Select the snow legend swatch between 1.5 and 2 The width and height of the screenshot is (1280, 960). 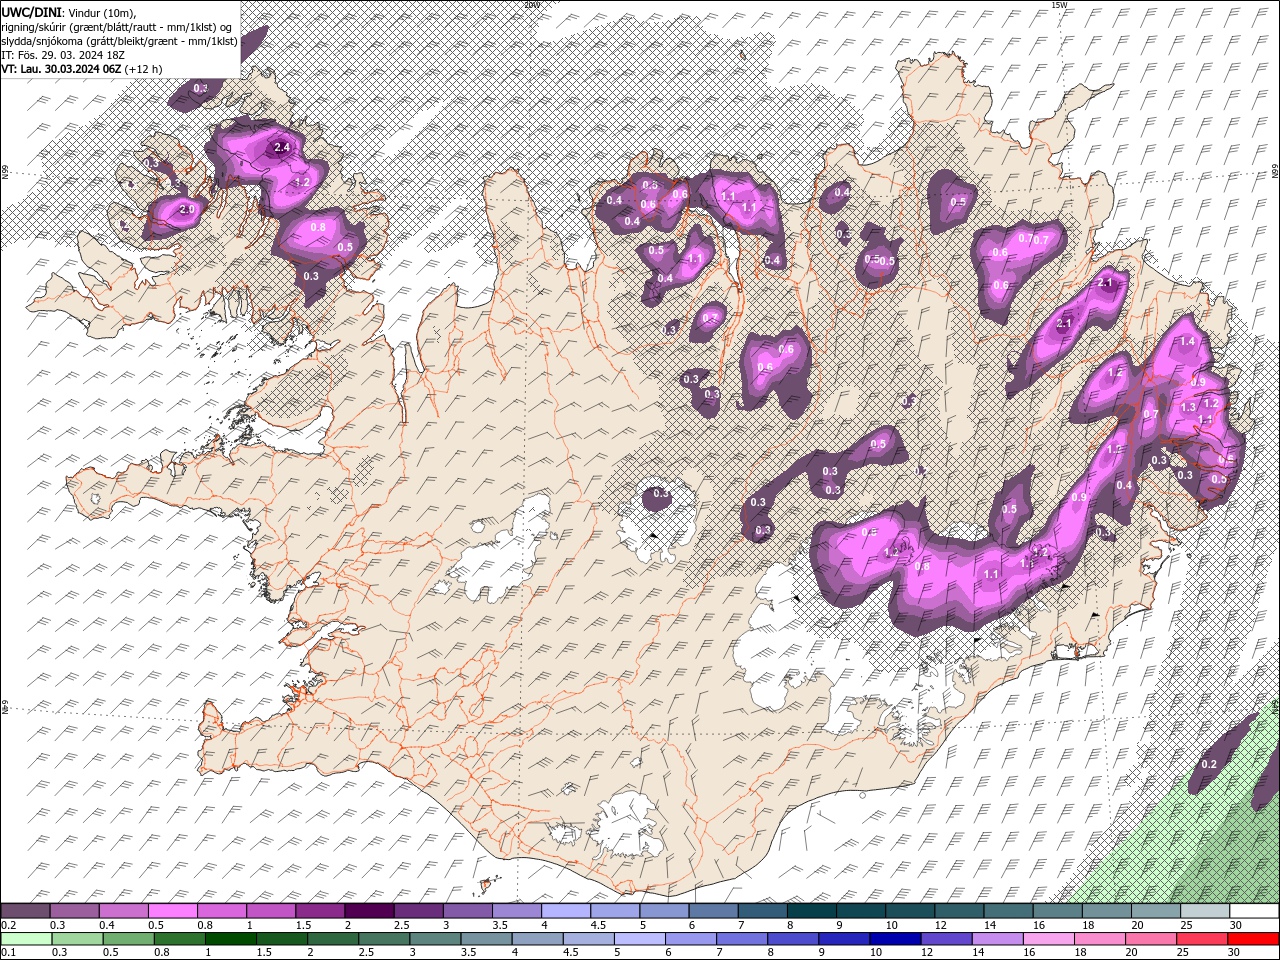pyautogui.click(x=319, y=911)
